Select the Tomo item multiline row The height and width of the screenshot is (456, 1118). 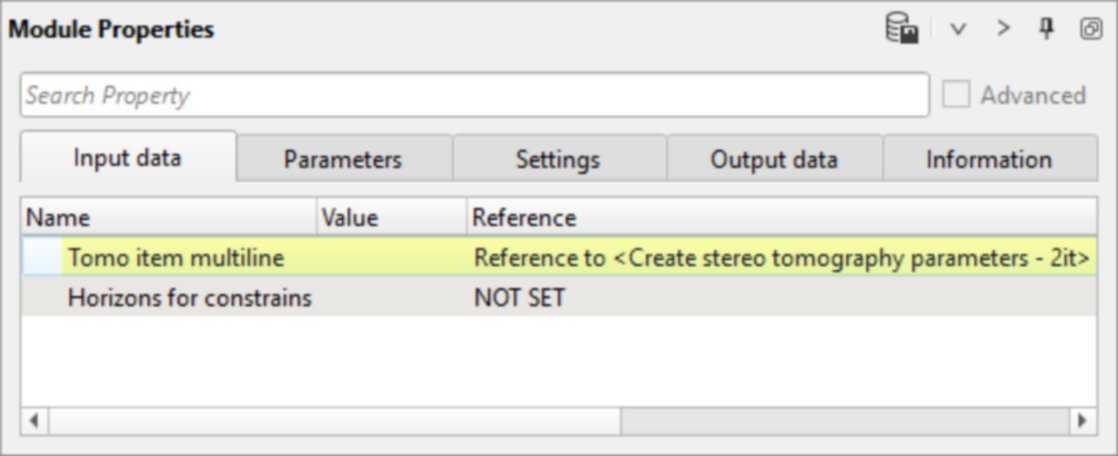(176, 258)
